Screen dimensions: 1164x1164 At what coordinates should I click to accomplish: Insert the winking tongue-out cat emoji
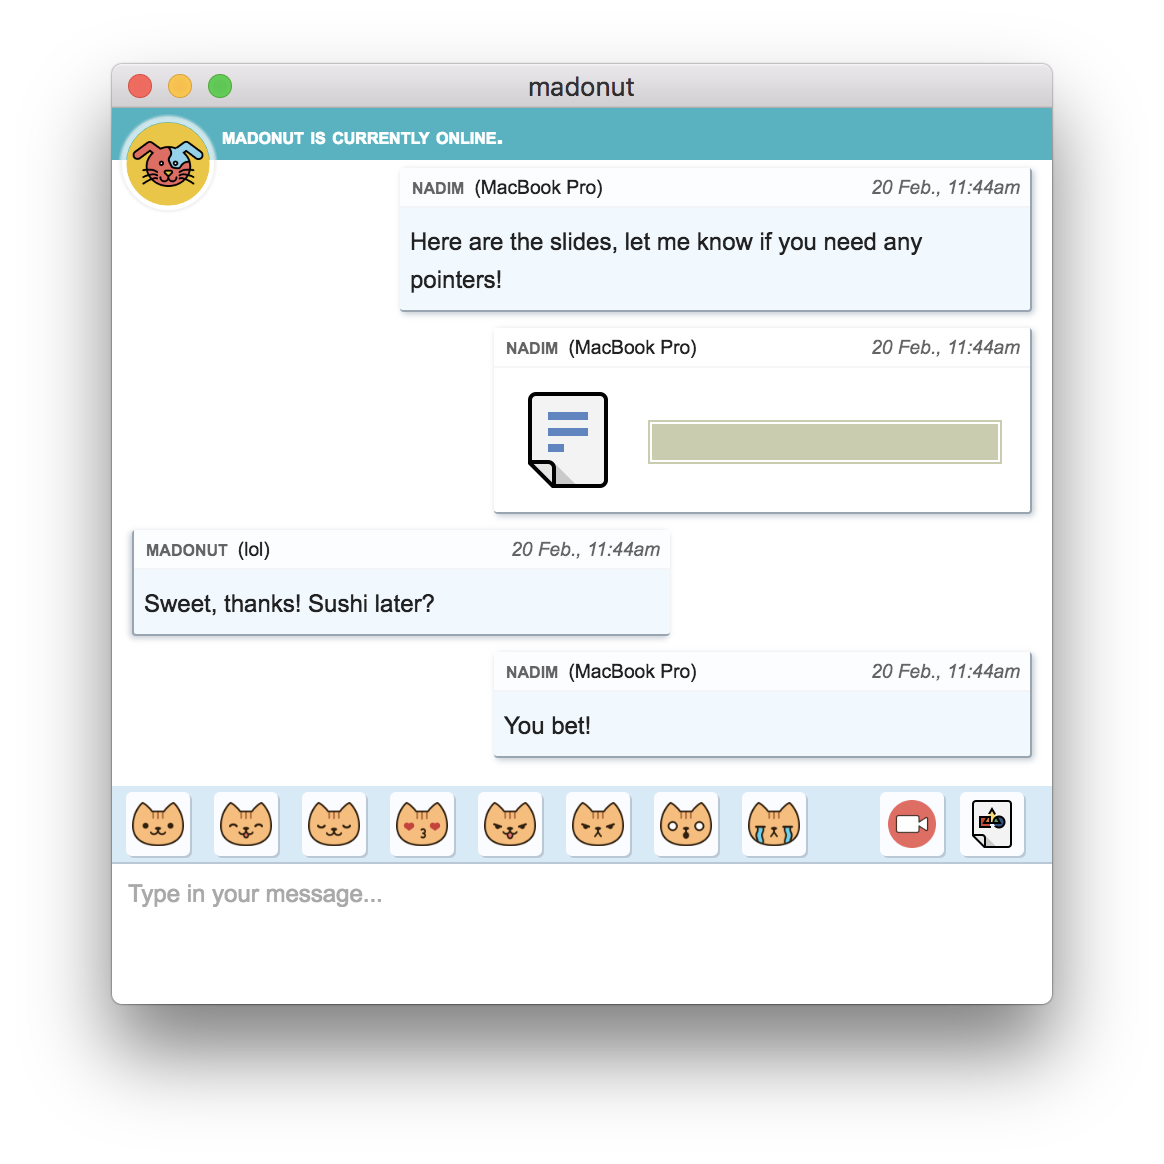click(510, 824)
